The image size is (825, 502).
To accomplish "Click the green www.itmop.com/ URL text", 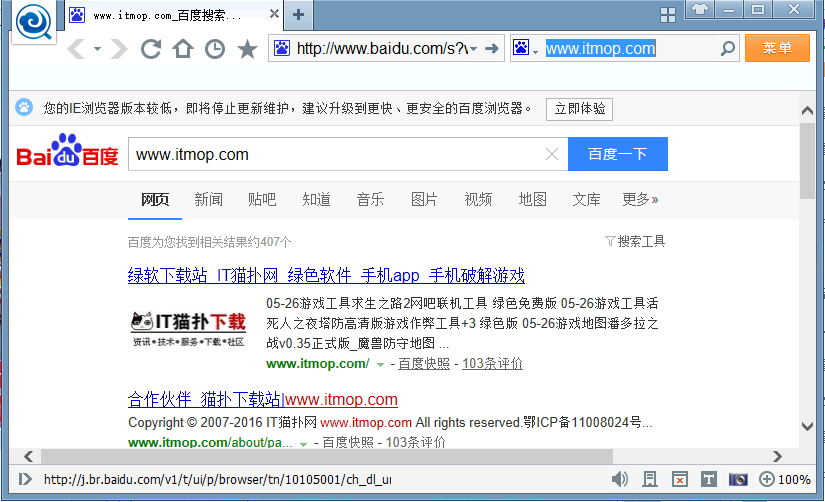I will click(x=318, y=364).
